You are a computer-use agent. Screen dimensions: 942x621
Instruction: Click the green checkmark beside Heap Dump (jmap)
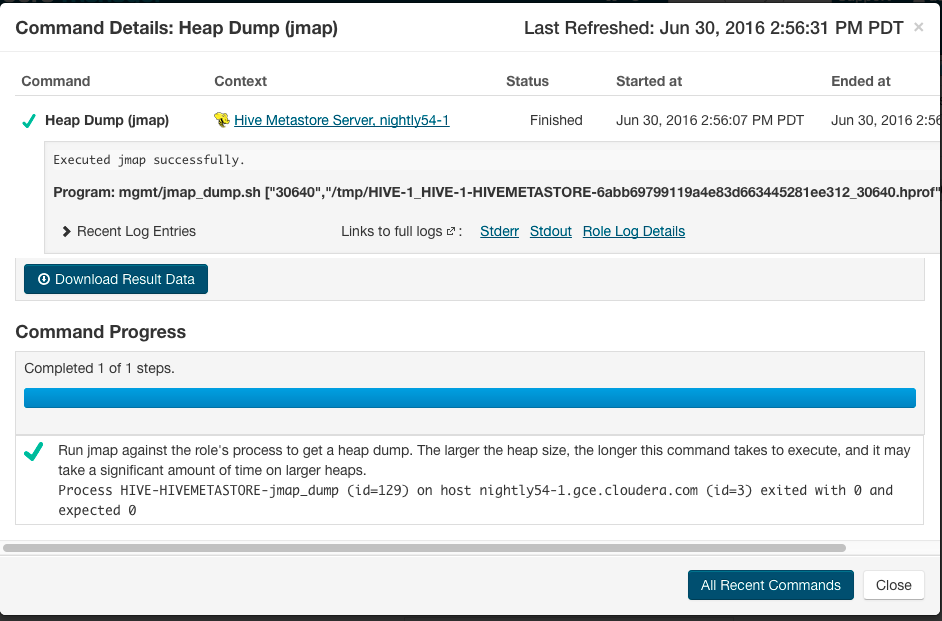(x=28, y=121)
